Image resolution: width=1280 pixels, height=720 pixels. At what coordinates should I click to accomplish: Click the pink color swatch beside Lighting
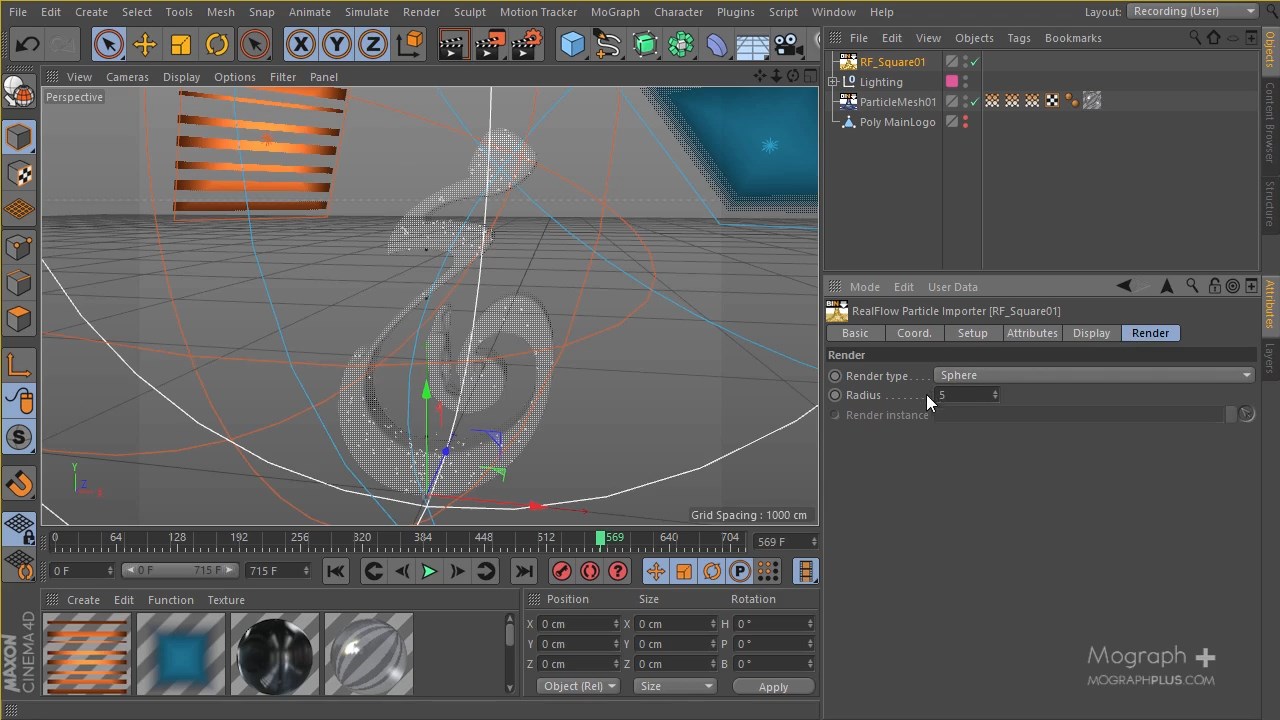tap(951, 81)
